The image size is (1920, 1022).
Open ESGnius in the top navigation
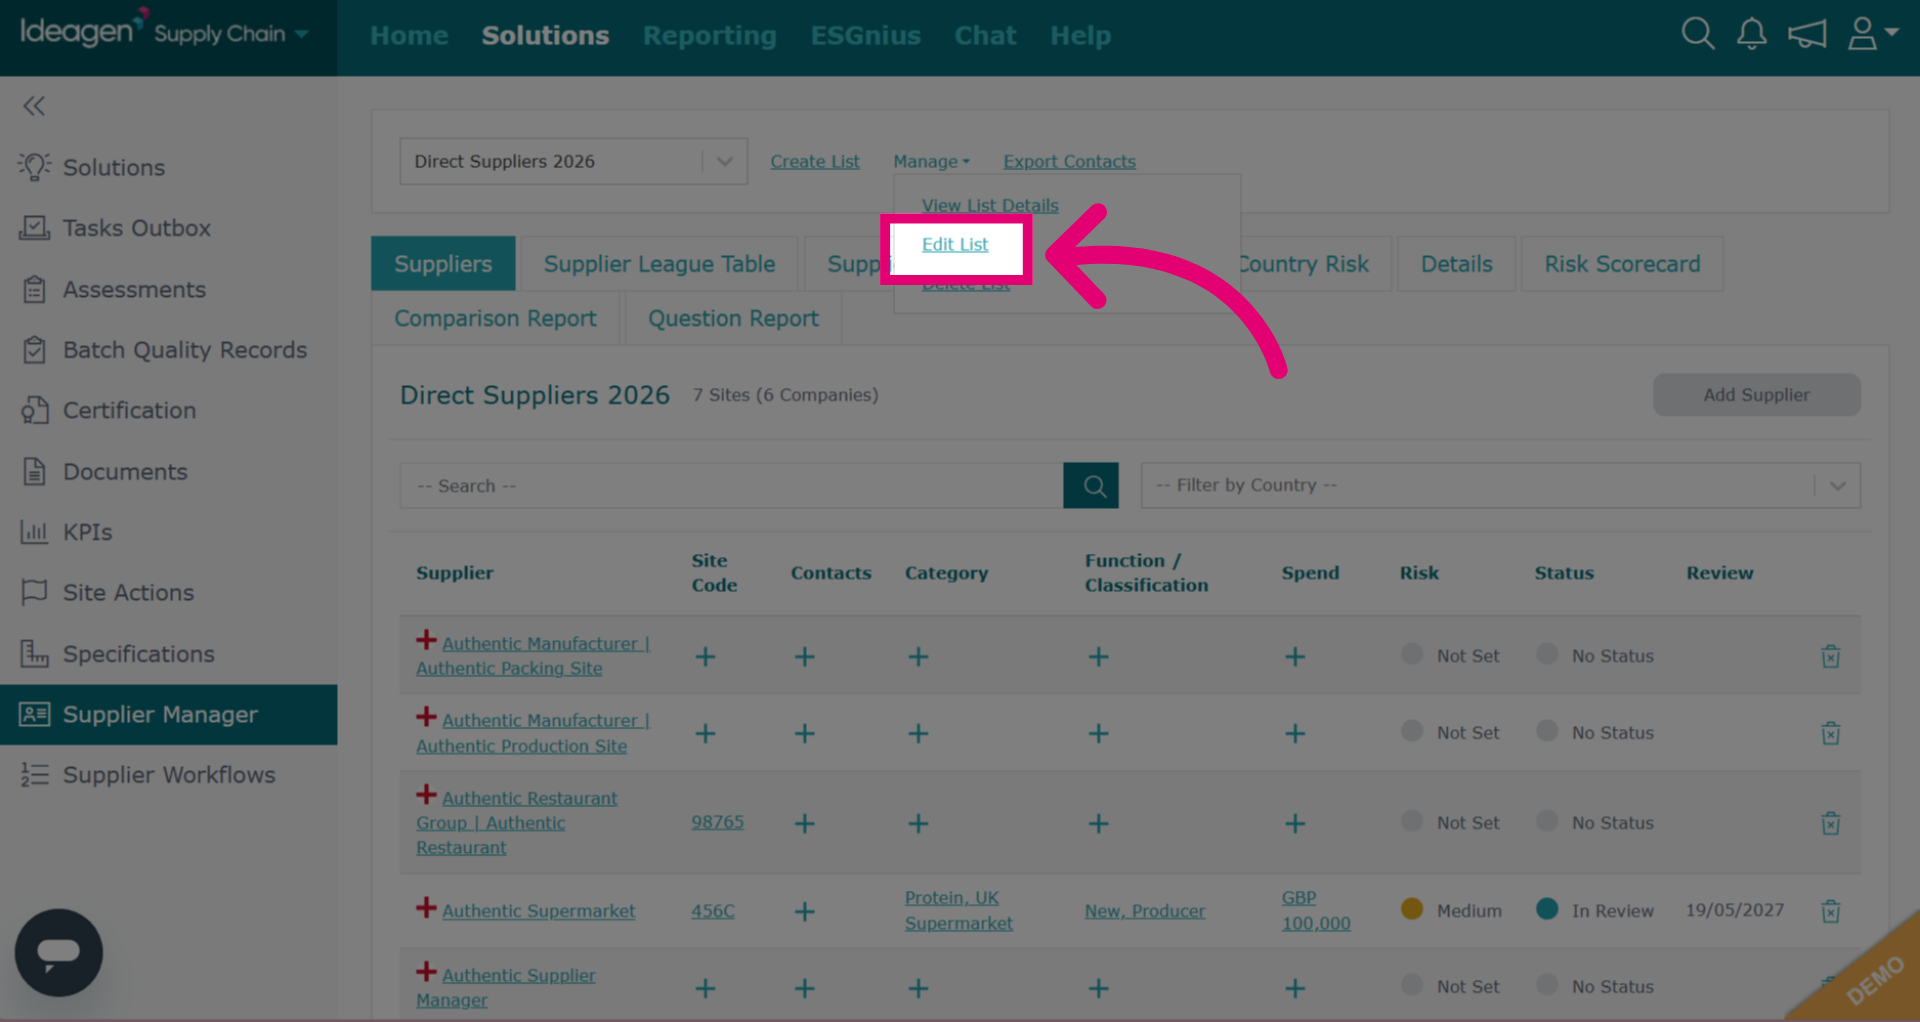click(x=865, y=35)
